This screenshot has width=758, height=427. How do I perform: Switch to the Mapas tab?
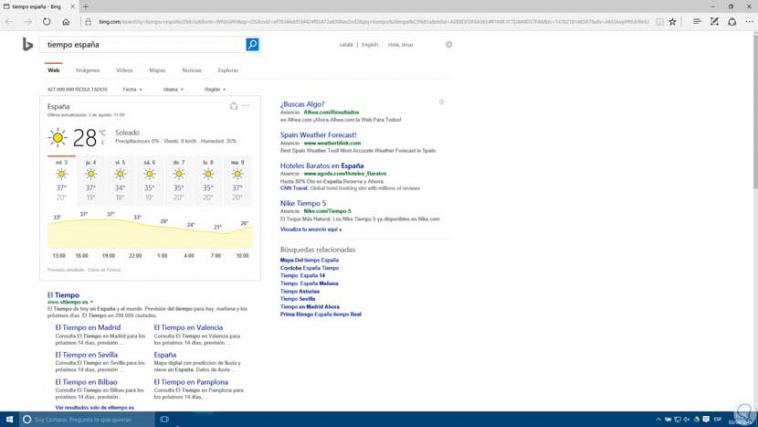point(157,70)
